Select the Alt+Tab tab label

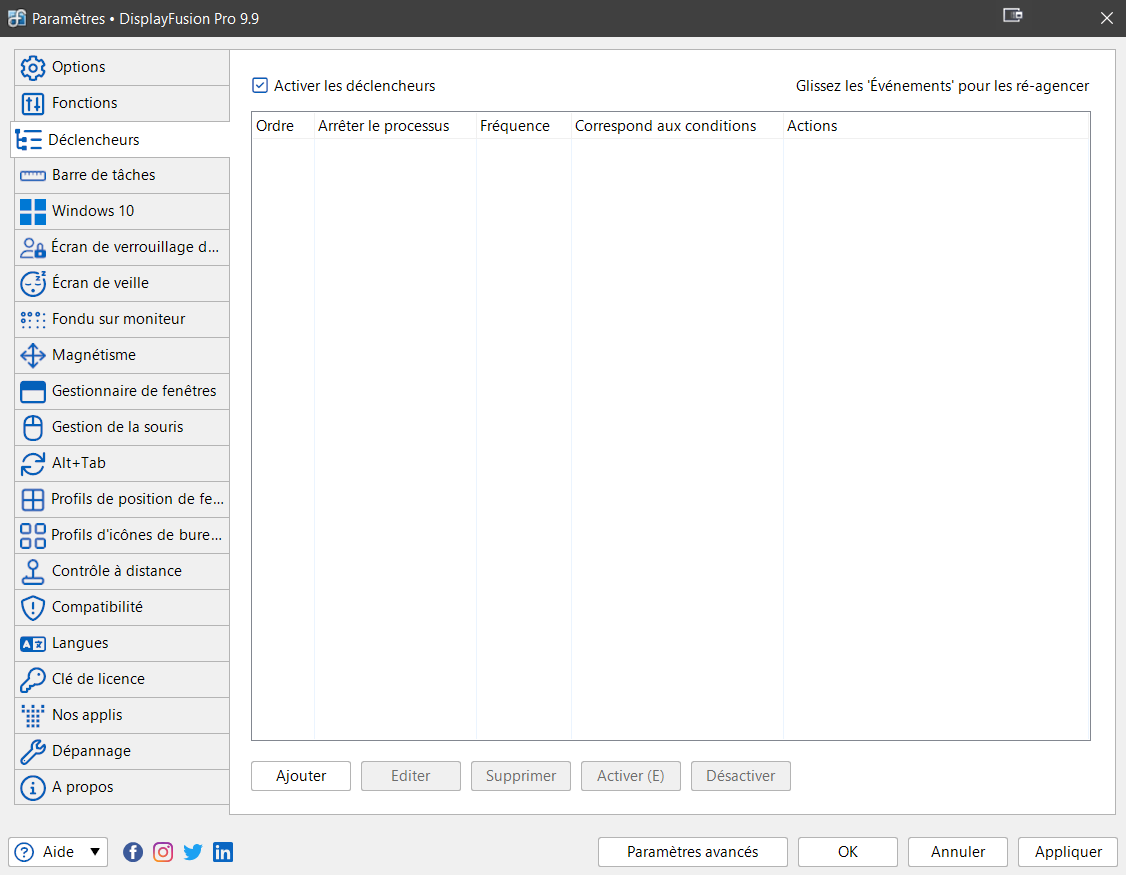[78, 463]
